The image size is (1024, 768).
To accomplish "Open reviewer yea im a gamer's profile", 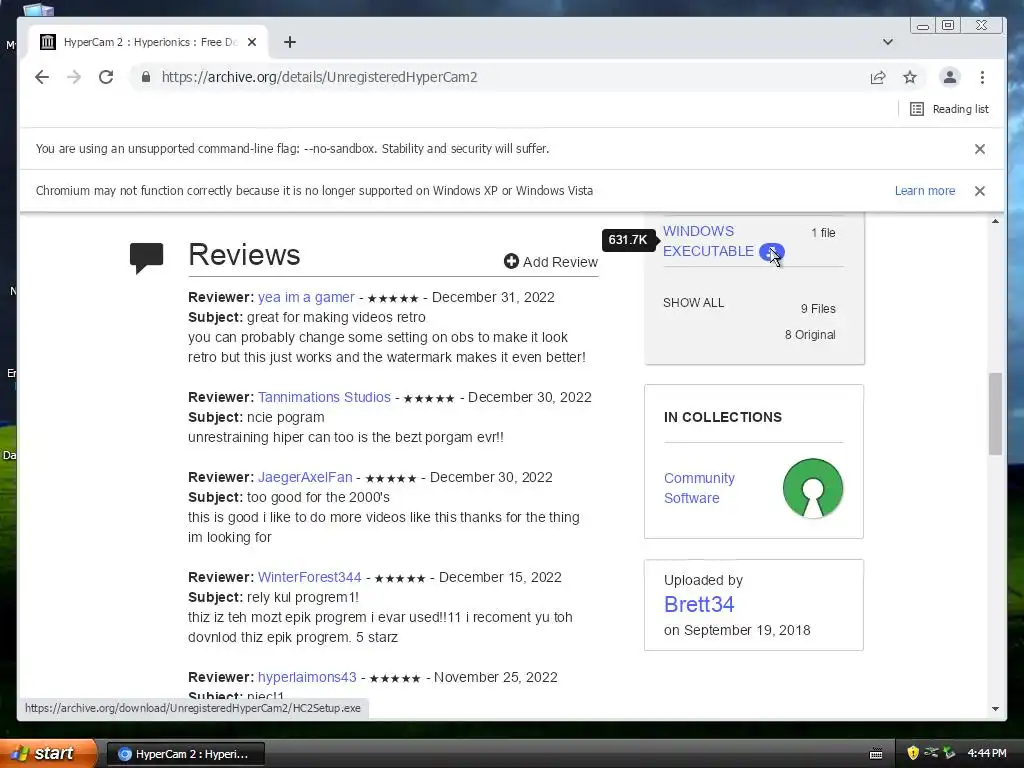I will pyautogui.click(x=306, y=297).
